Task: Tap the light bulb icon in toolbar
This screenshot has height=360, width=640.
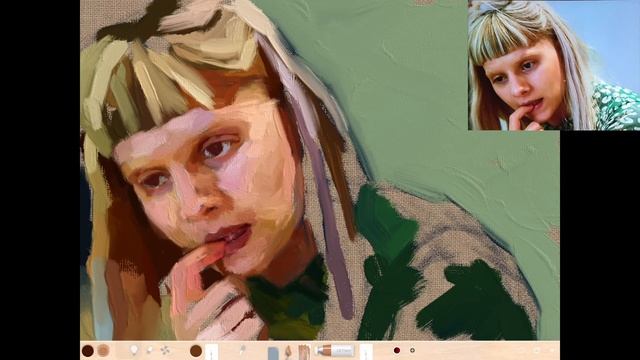Action: click(134, 350)
